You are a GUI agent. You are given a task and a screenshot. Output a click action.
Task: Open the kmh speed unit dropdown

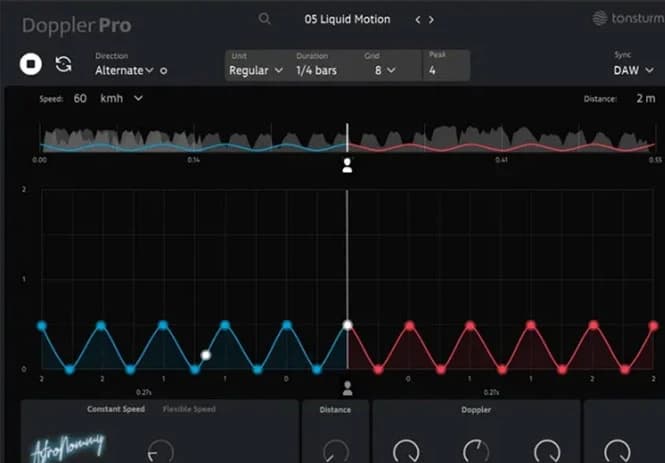point(121,98)
